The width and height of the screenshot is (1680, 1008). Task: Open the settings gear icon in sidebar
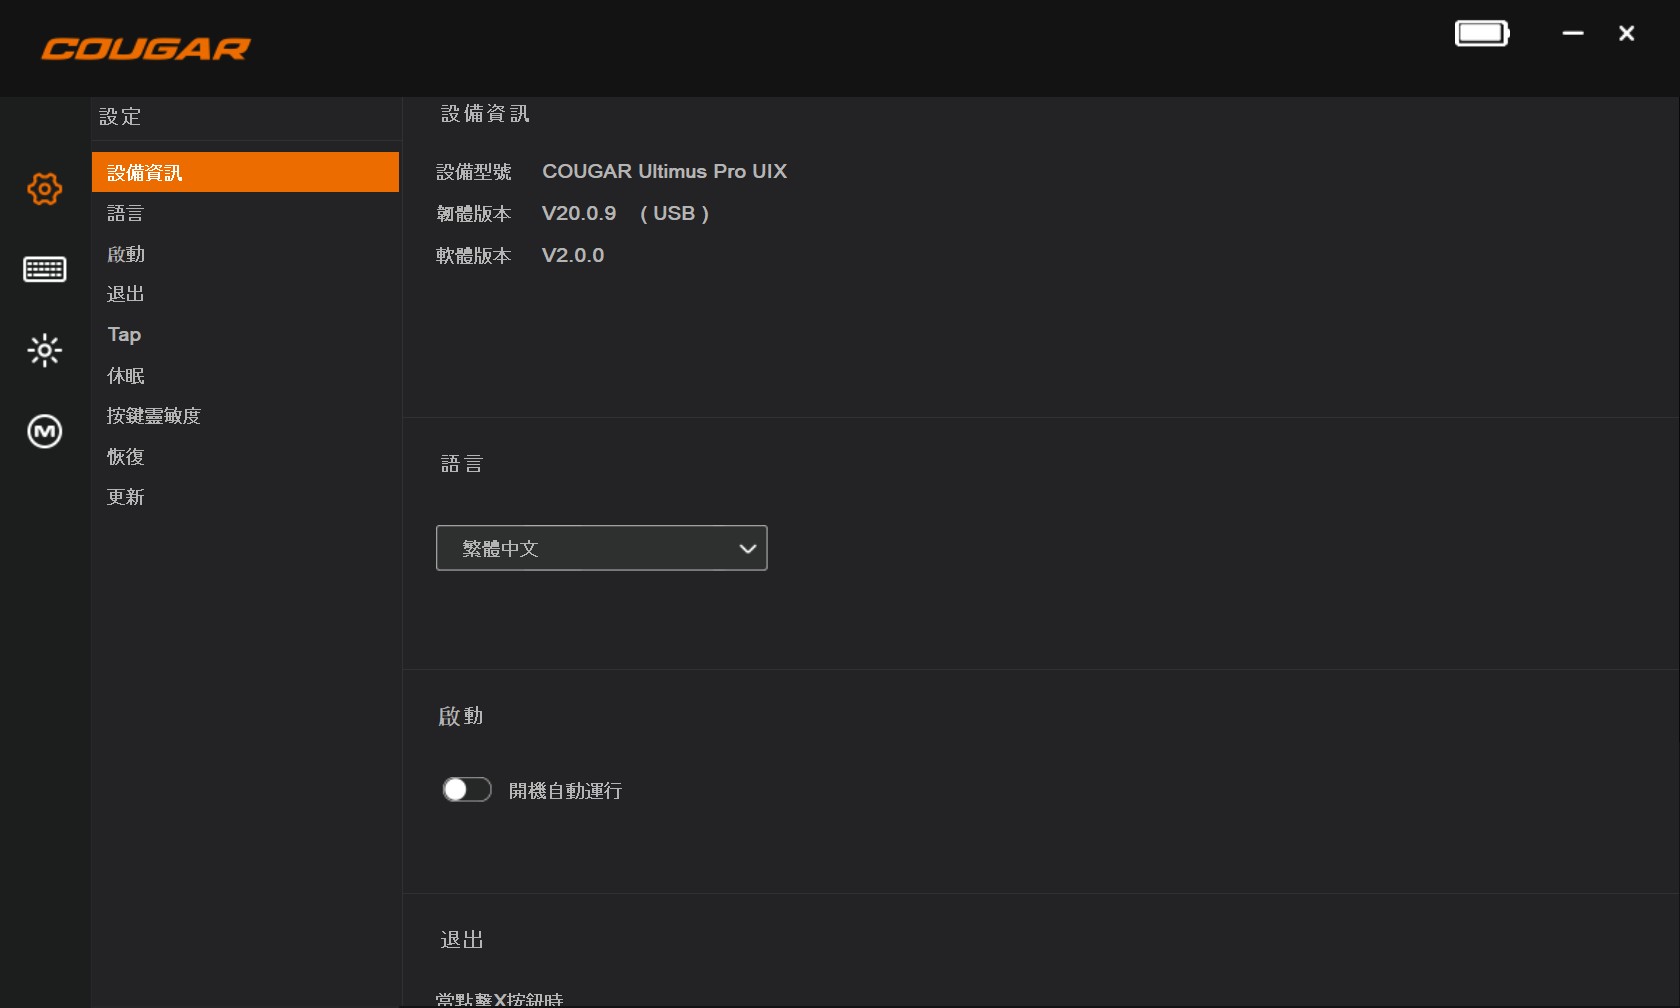(44, 189)
